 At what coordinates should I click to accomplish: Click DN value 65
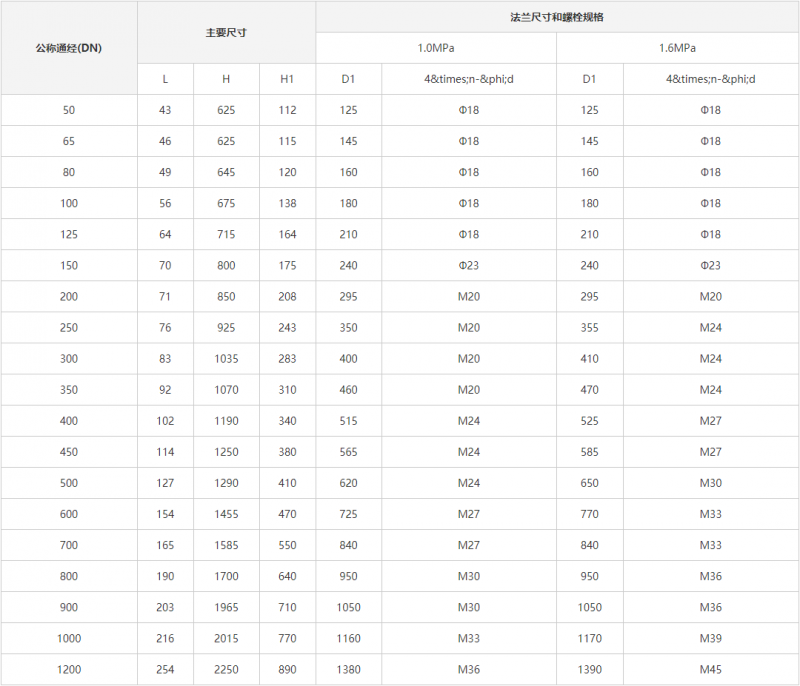[69, 141]
